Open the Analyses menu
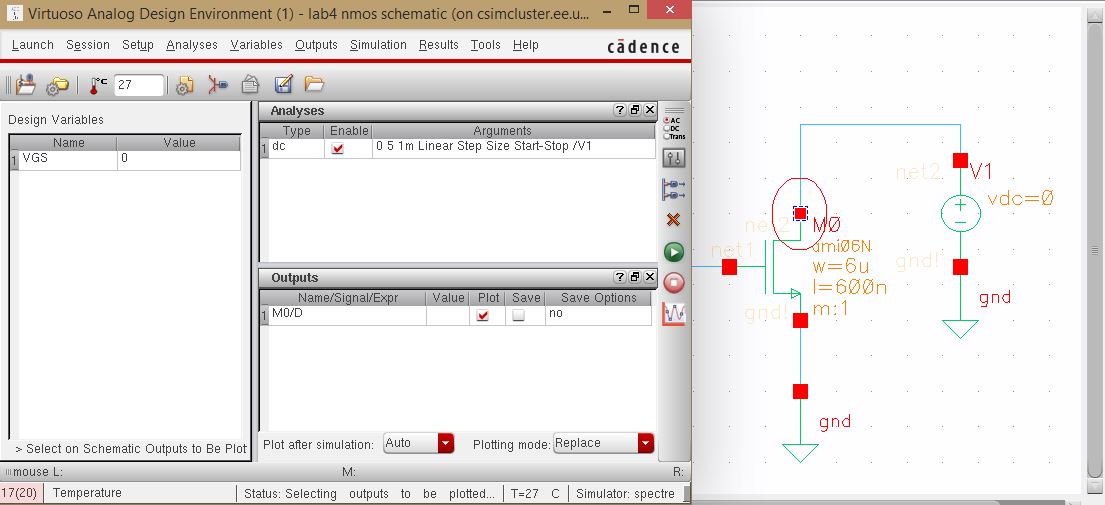The height and width of the screenshot is (505, 1105). (192, 45)
